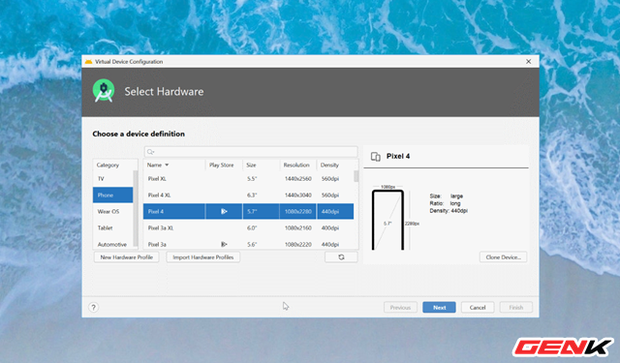The image size is (620, 363).
Task: Select the Phone category
Action: [113, 195]
